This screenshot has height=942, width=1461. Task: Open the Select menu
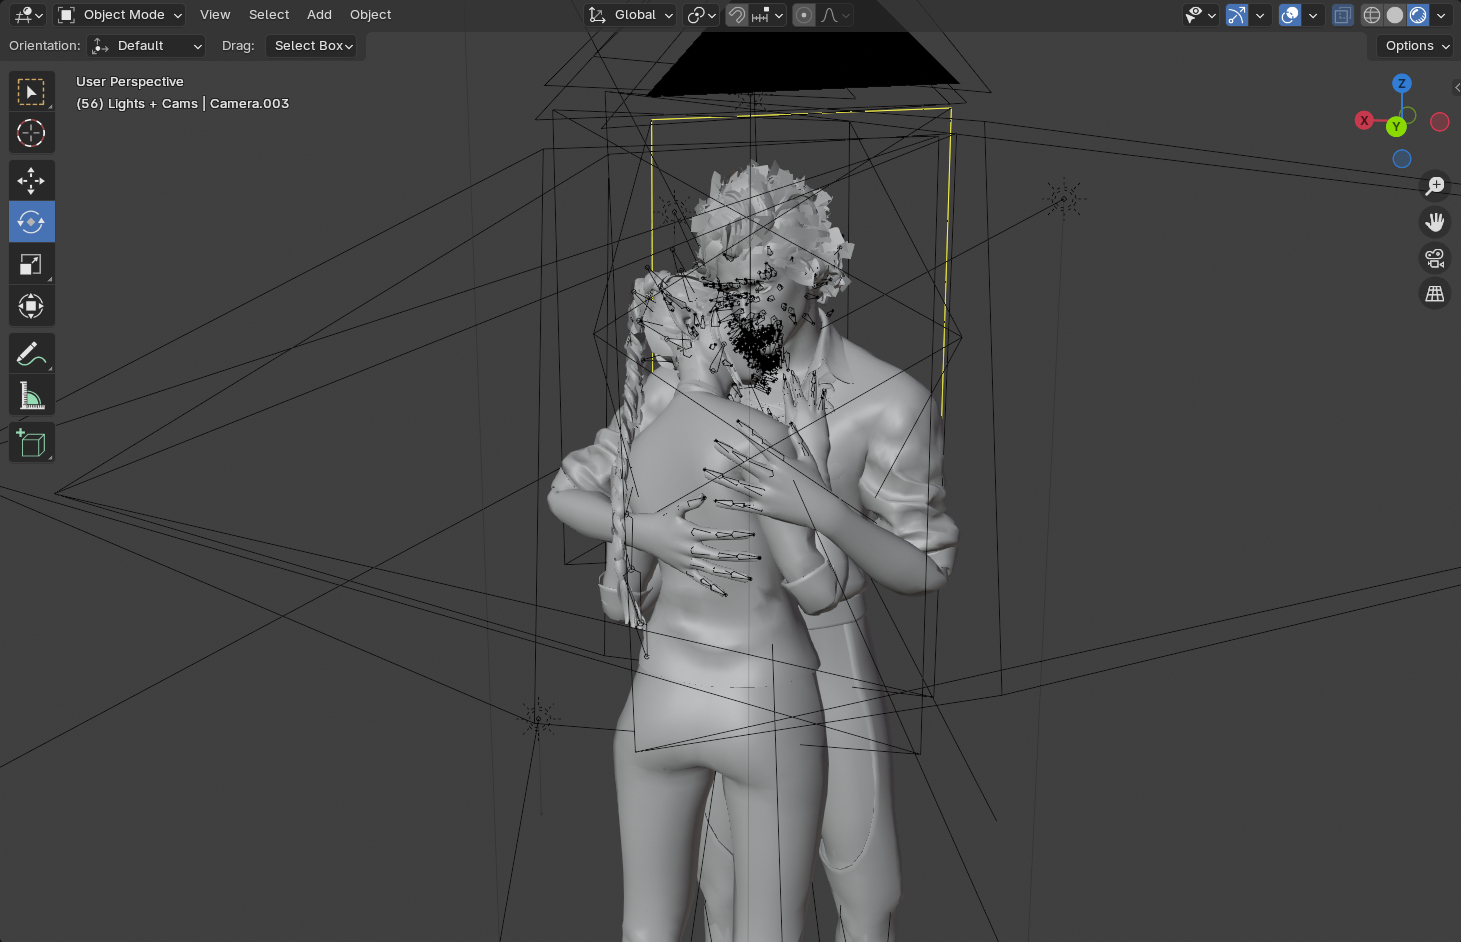coord(269,15)
